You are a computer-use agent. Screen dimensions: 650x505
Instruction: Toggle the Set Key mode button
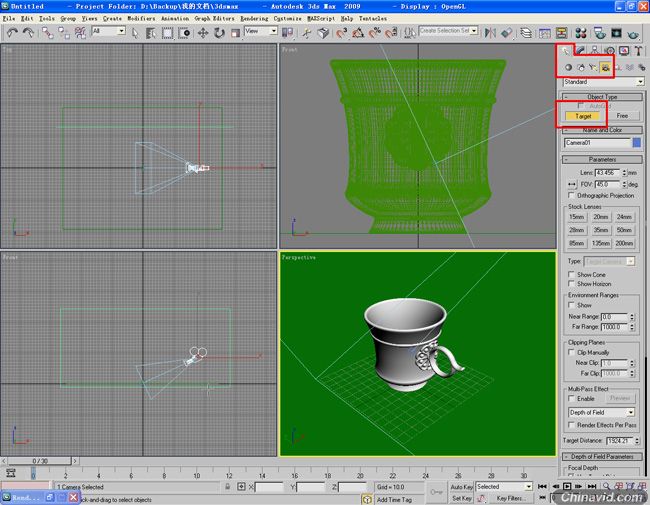(461, 498)
